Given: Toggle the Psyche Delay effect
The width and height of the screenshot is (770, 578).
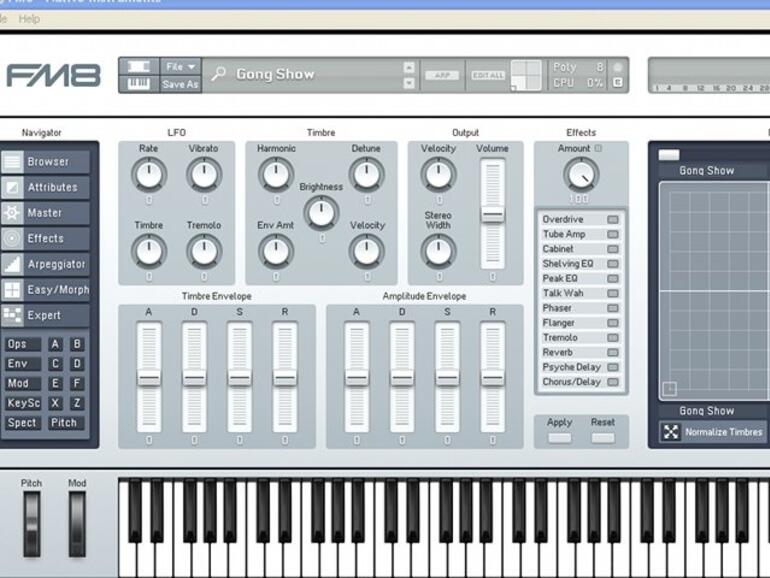Looking at the screenshot, I should click(613, 367).
